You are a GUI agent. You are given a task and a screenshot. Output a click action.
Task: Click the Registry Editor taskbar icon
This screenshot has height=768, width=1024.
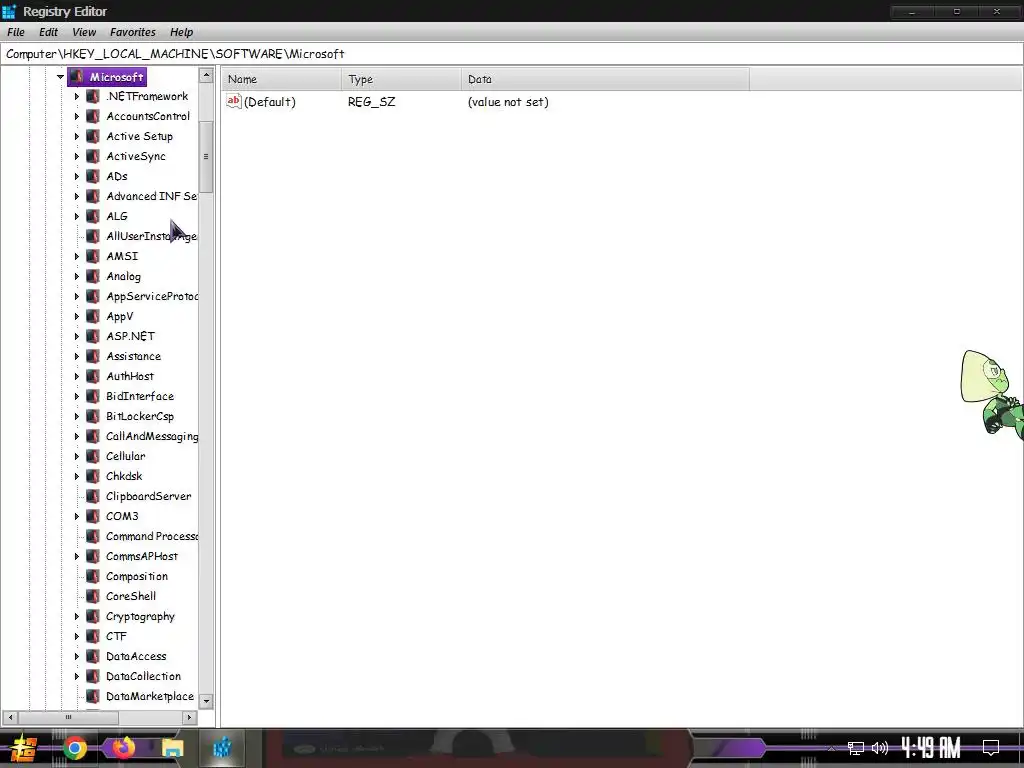coord(222,748)
